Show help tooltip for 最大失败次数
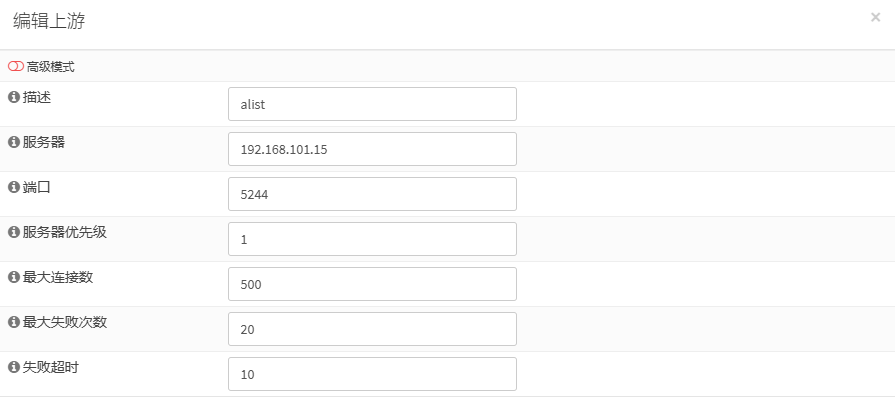Viewport: 895px width, 398px height. coord(14,322)
